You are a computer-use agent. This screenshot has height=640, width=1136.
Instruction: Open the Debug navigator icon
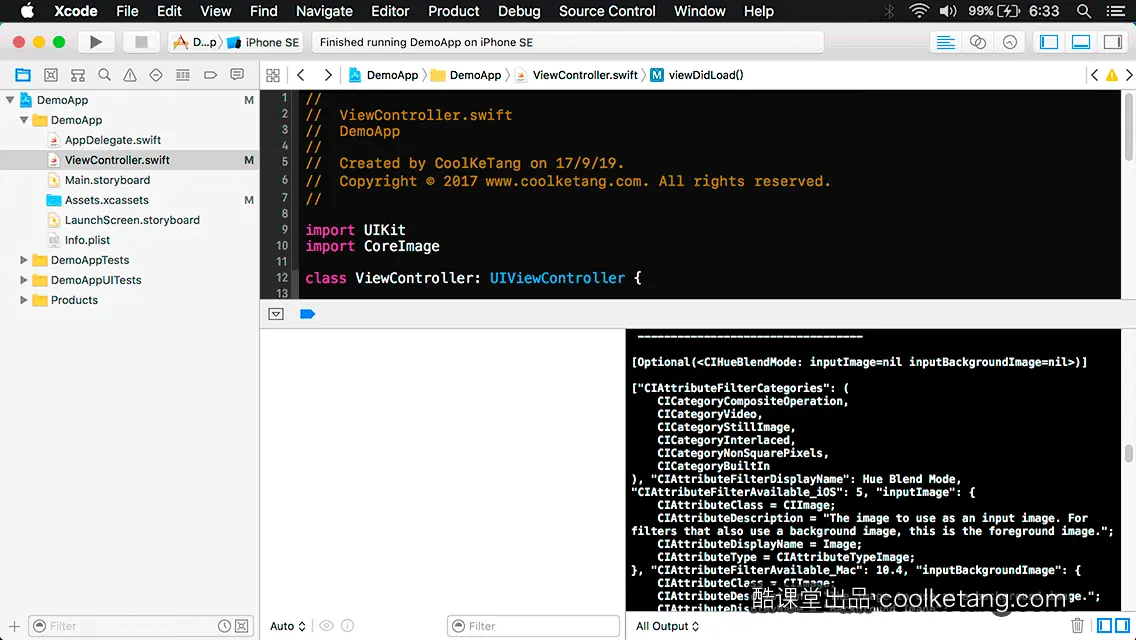click(x=183, y=75)
